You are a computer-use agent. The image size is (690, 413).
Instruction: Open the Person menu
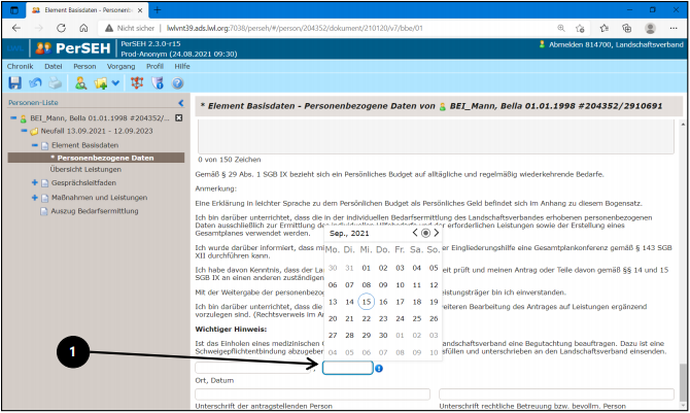pyautogui.click(x=84, y=66)
